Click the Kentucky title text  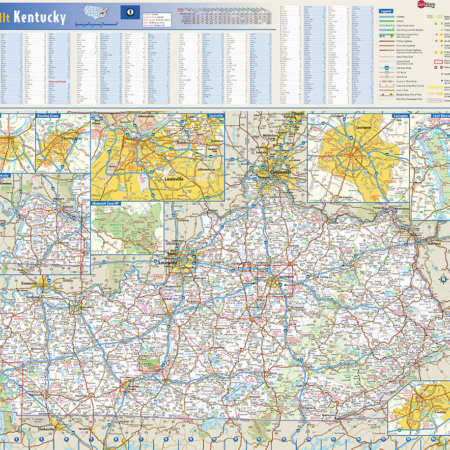pos(40,17)
